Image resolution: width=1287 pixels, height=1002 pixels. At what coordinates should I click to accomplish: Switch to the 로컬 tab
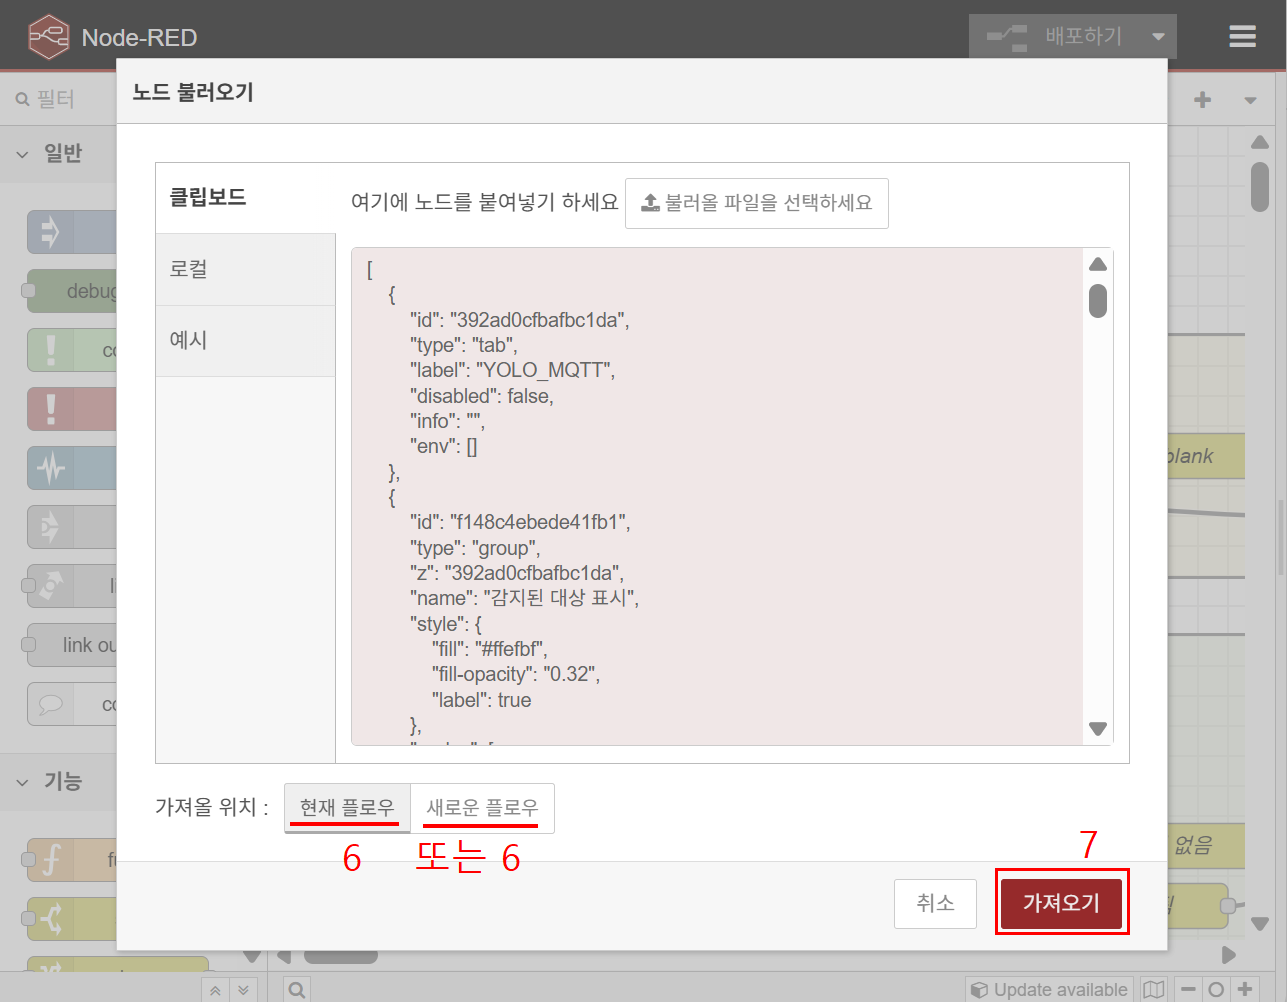[x=245, y=269]
